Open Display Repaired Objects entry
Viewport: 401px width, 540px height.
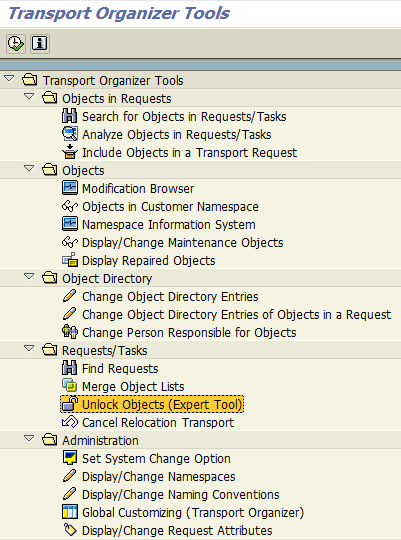coord(149,261)
